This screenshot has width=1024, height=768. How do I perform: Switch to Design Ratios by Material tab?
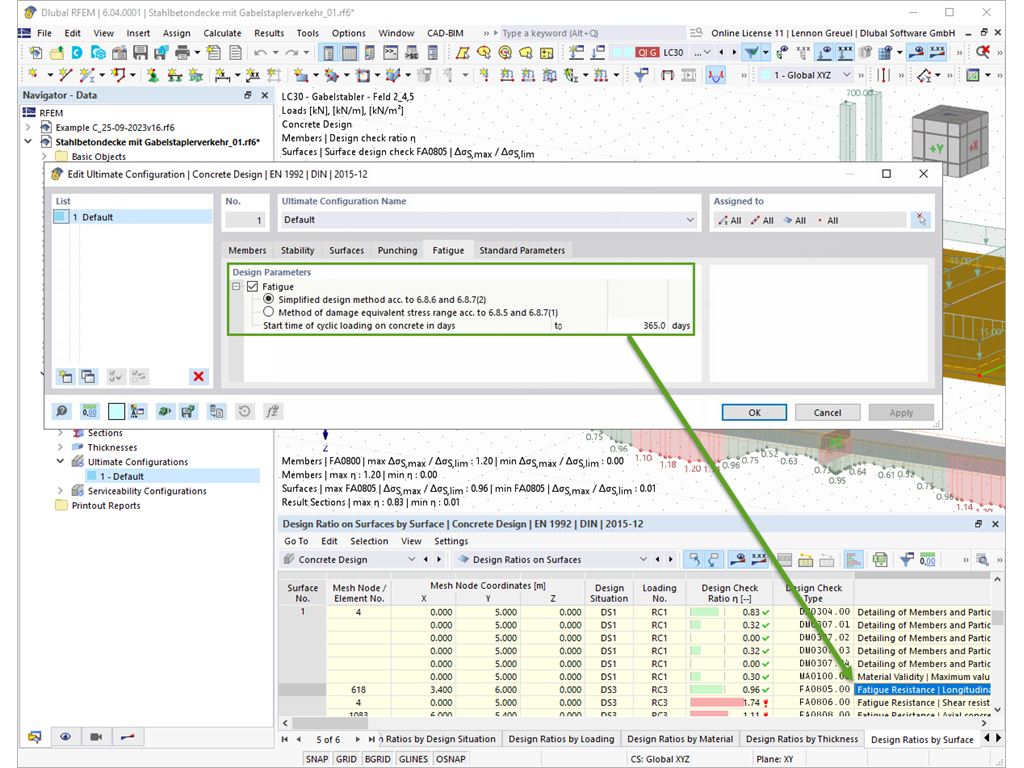[680, 739]
